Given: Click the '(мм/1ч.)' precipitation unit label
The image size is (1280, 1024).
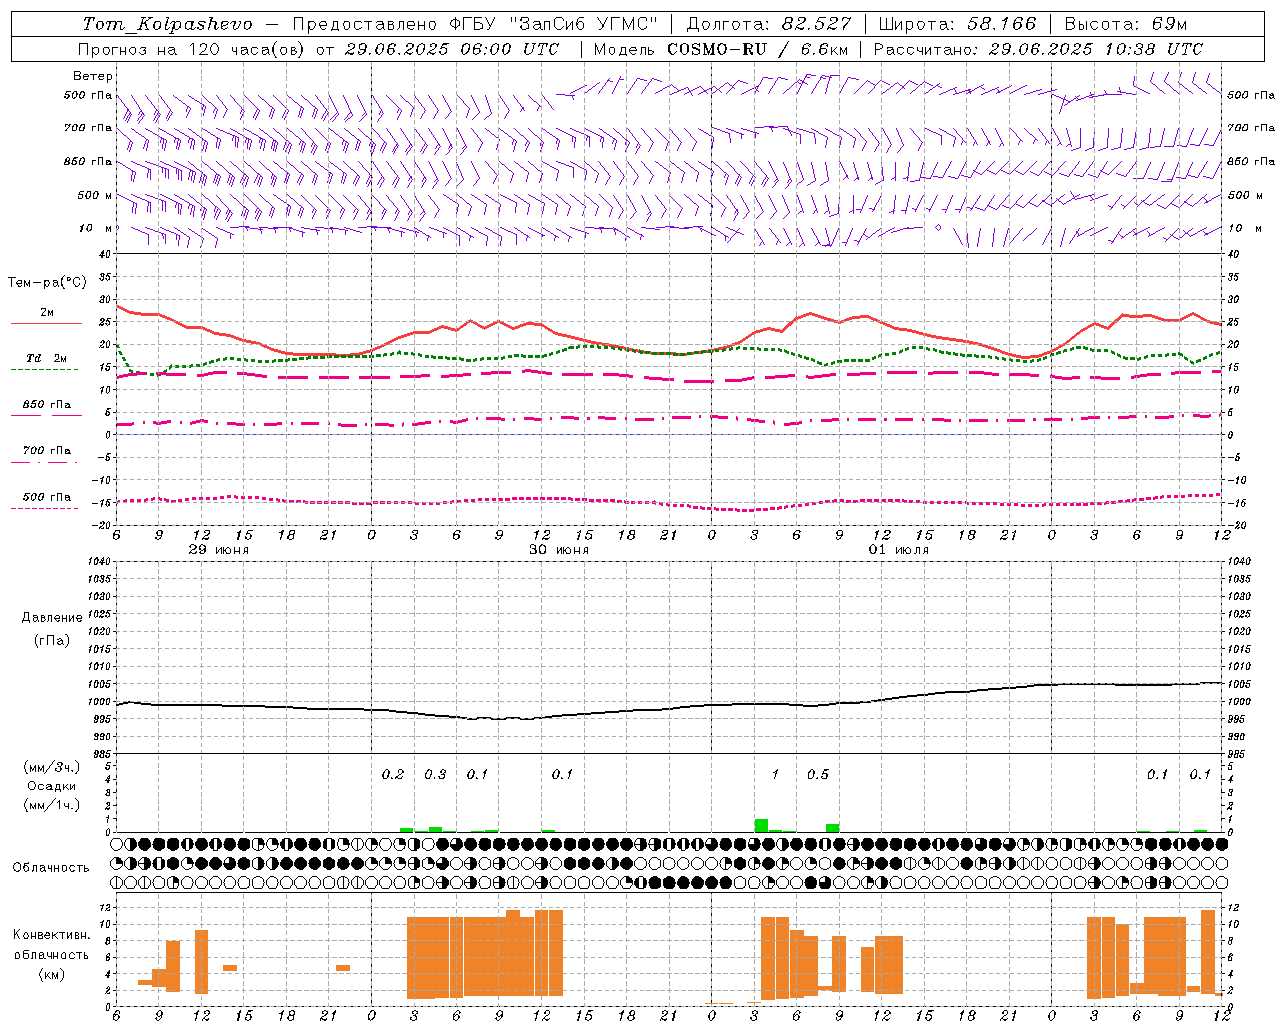Looking at the screenshot, I should pos(51,805).
